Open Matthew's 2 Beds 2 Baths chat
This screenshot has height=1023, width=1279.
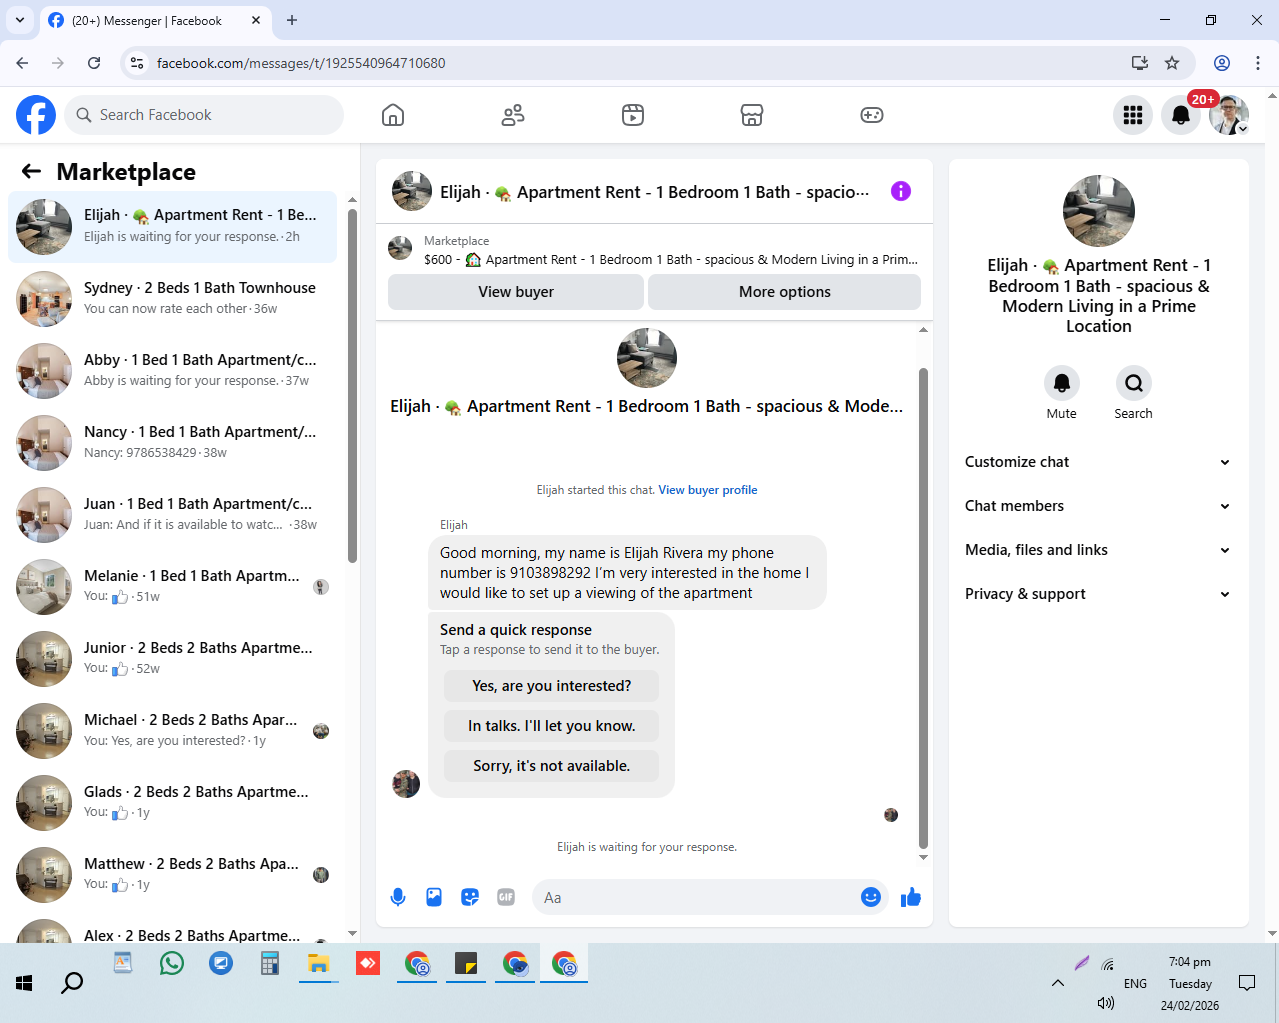point(172,875)
